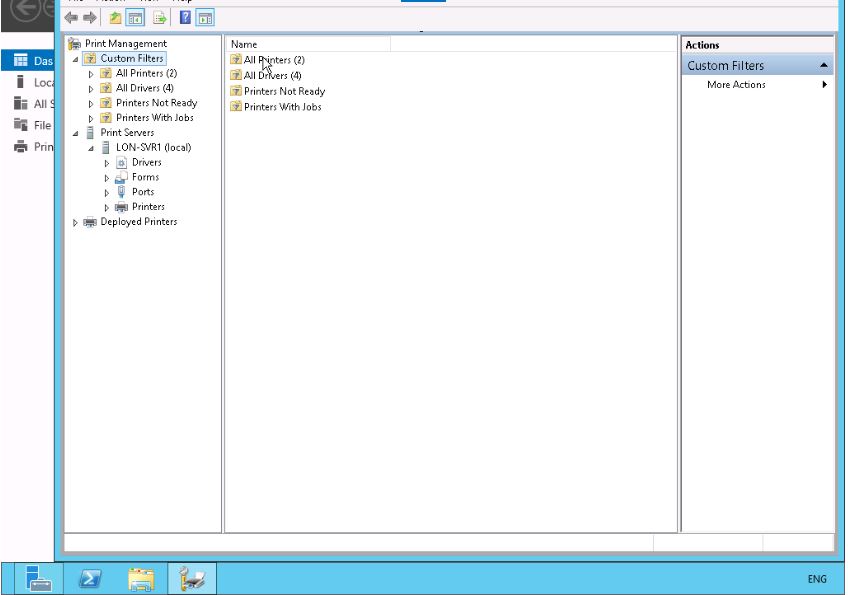Open Help via blue question mark icon

click(x=185, y=18)
